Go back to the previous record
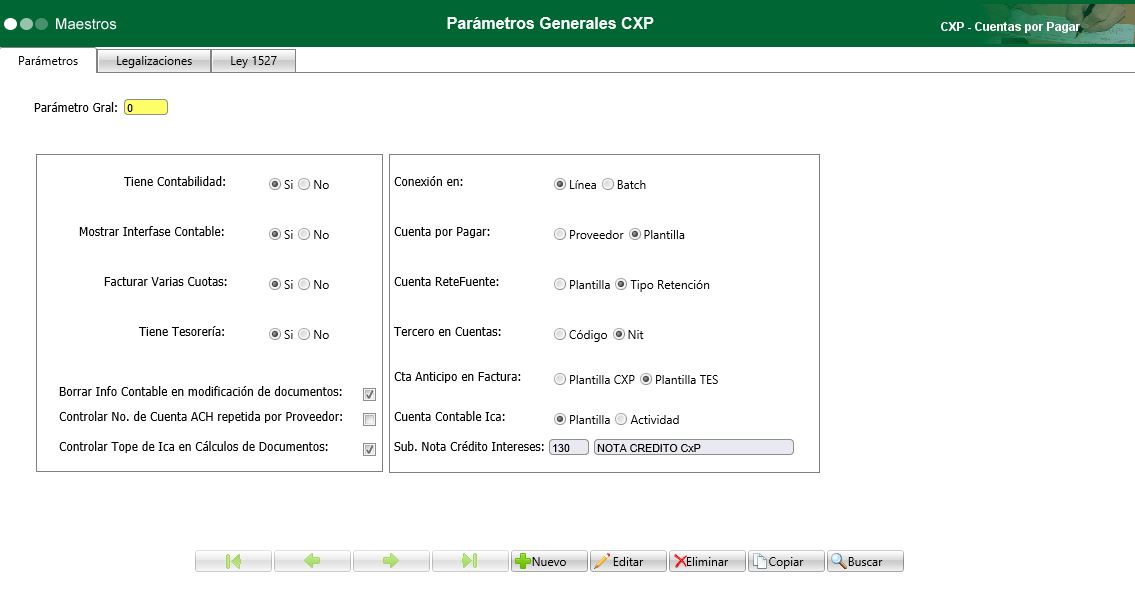This screenshot has width=1135, height=607. click(x=312, y=560)
